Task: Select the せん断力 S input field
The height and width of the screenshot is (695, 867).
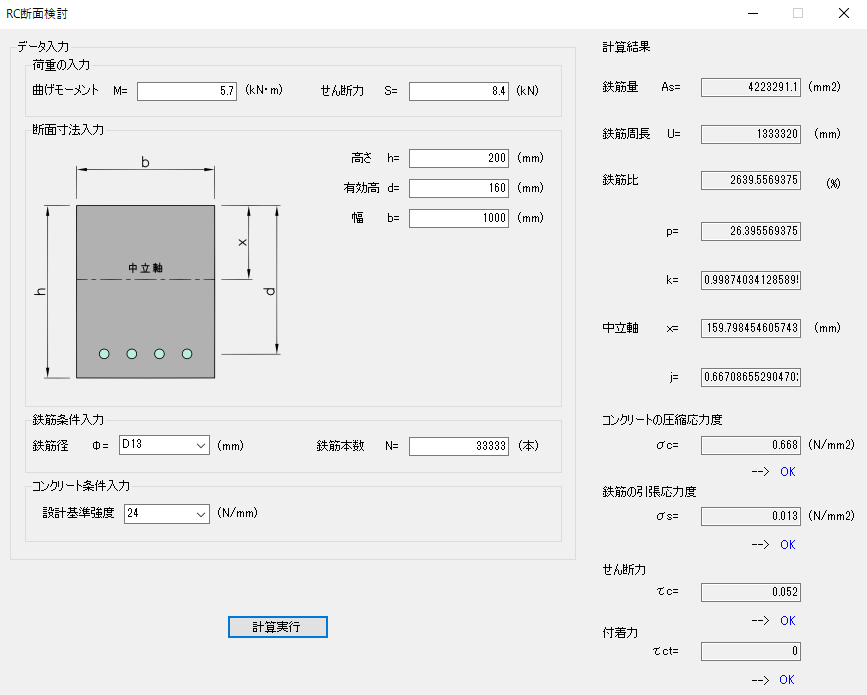Action: pos(458,91)
